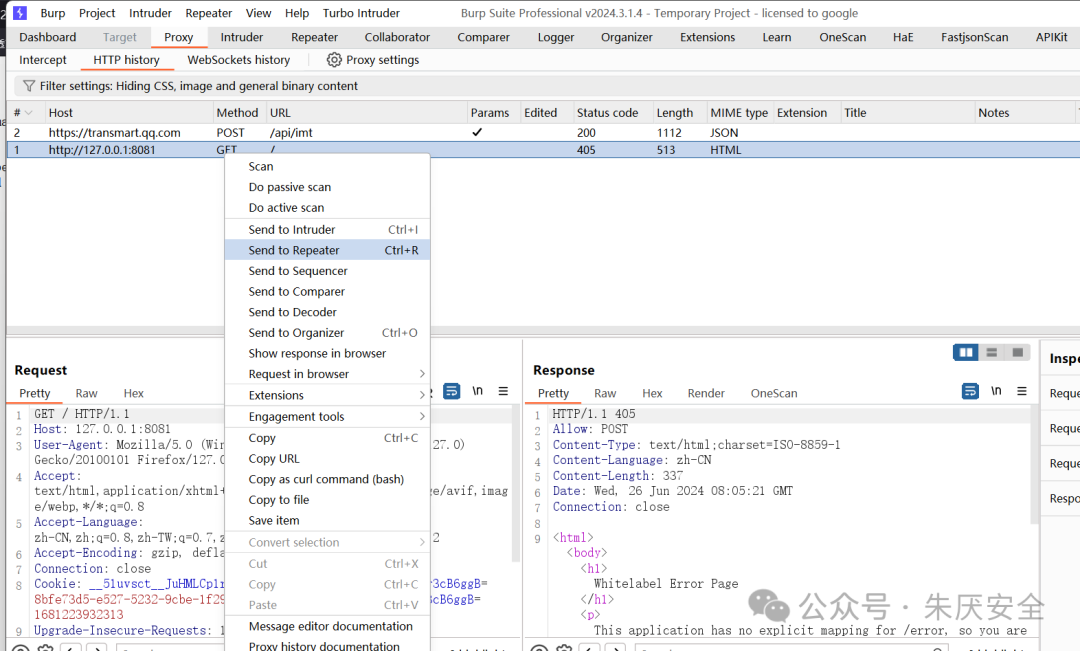Screen dimensions: 1080x651
Task: Open the OneScan tab in Response panel
Action: [x=774, y=393]
